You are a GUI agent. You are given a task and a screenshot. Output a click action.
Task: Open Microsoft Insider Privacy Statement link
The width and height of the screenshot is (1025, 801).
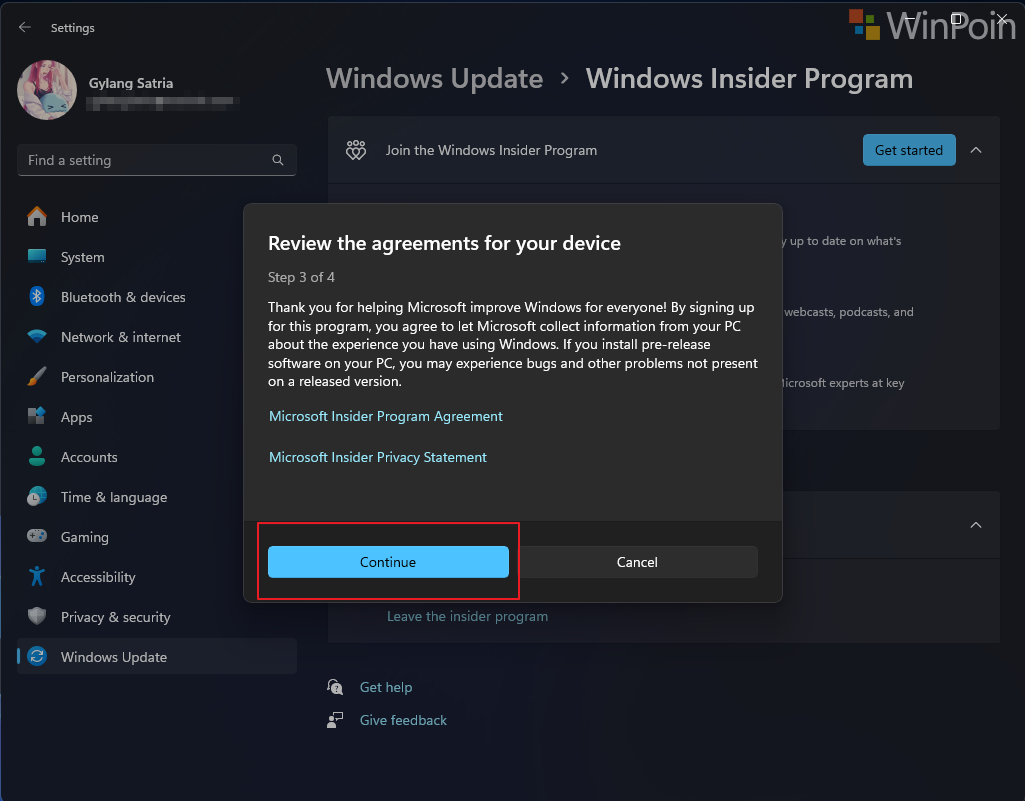pyautogui.click(x=378, y=457)
